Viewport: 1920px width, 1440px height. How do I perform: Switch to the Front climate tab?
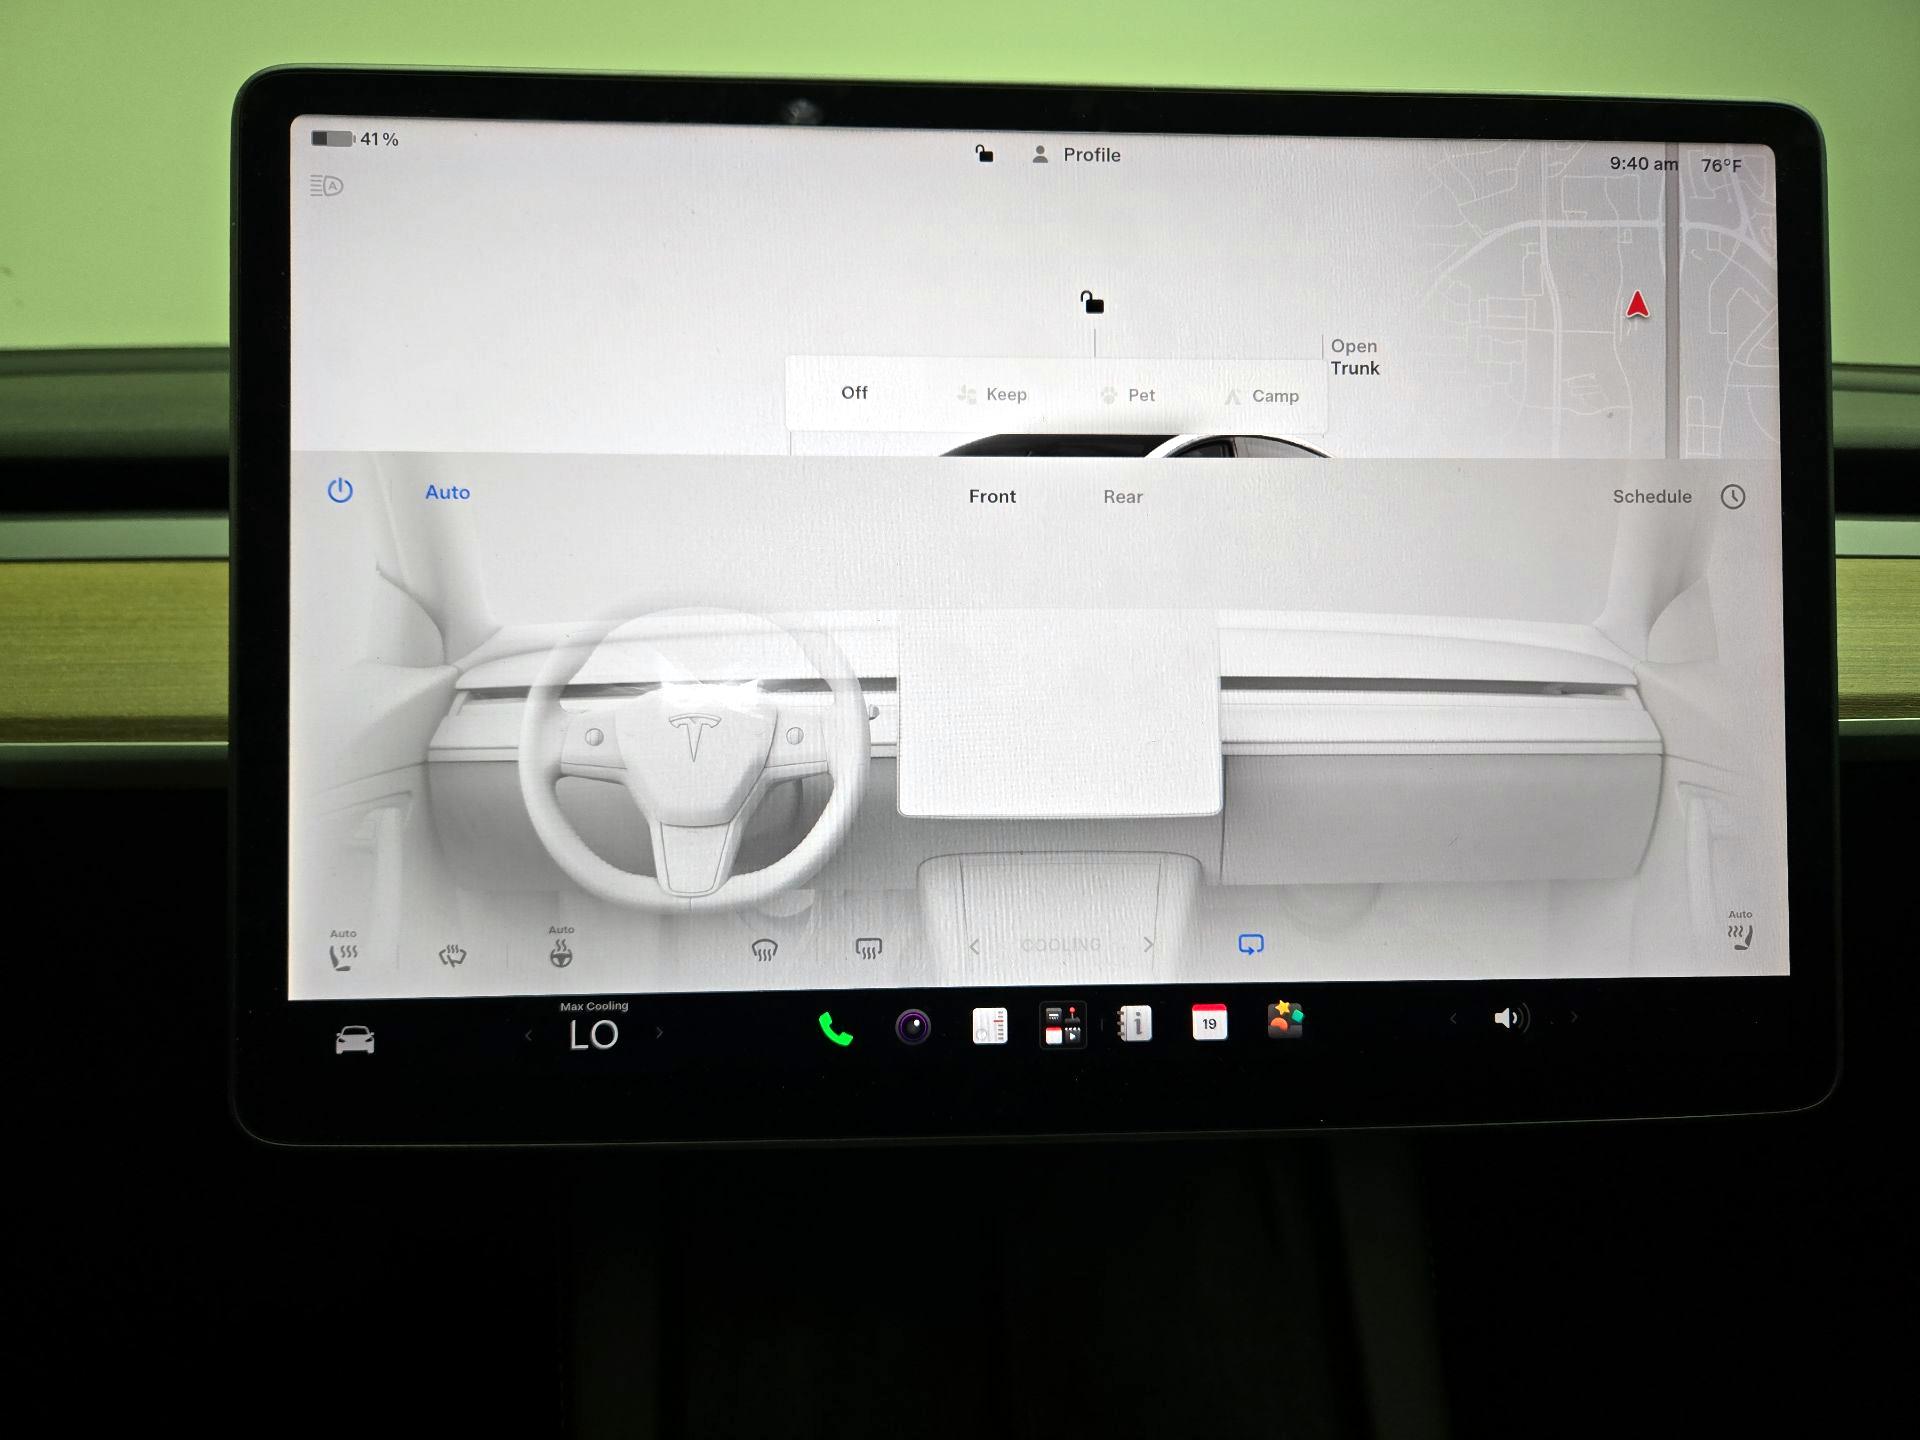tap(992, 496)
